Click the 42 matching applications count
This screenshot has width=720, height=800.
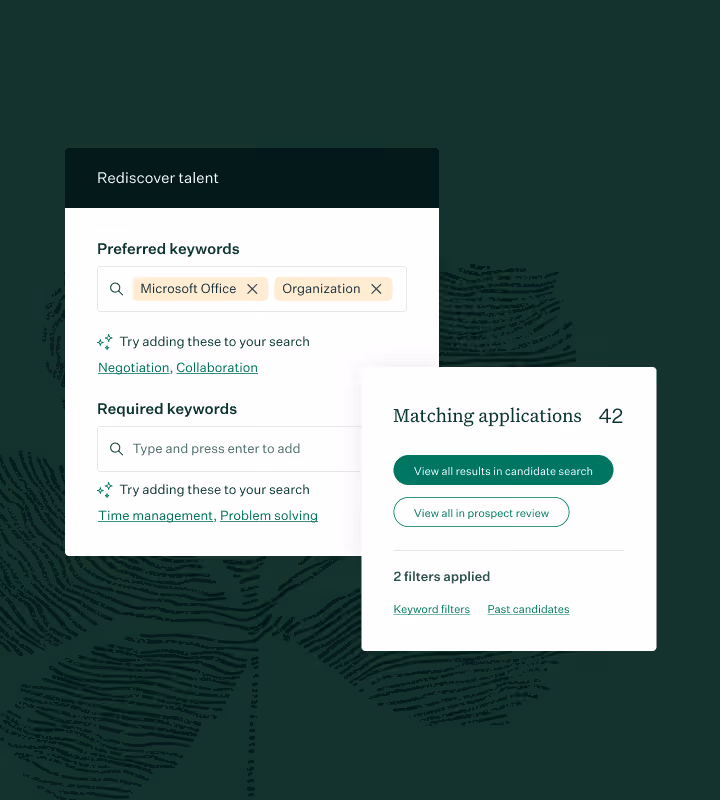[611, 416]
